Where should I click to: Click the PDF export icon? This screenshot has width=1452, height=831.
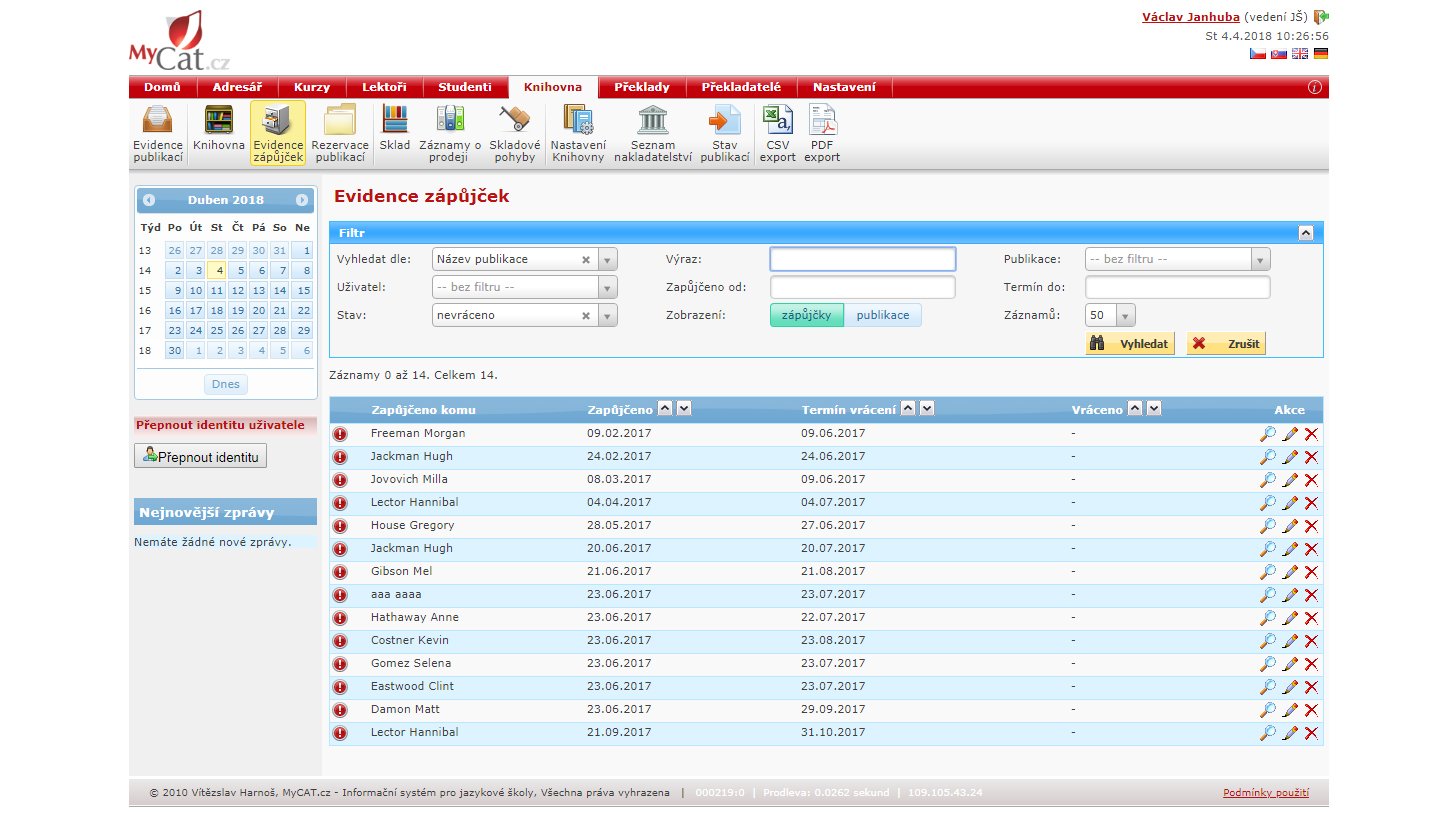click(822, 134)
